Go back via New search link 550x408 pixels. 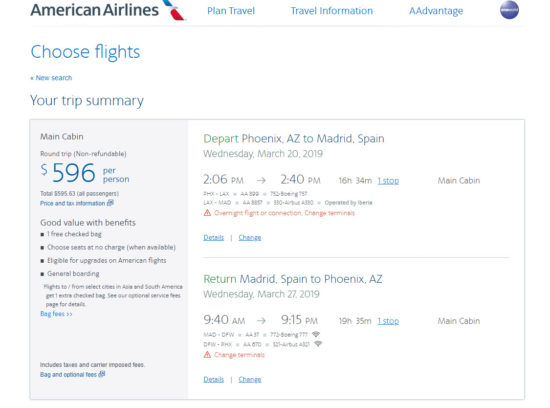click(x=51, y=78)
